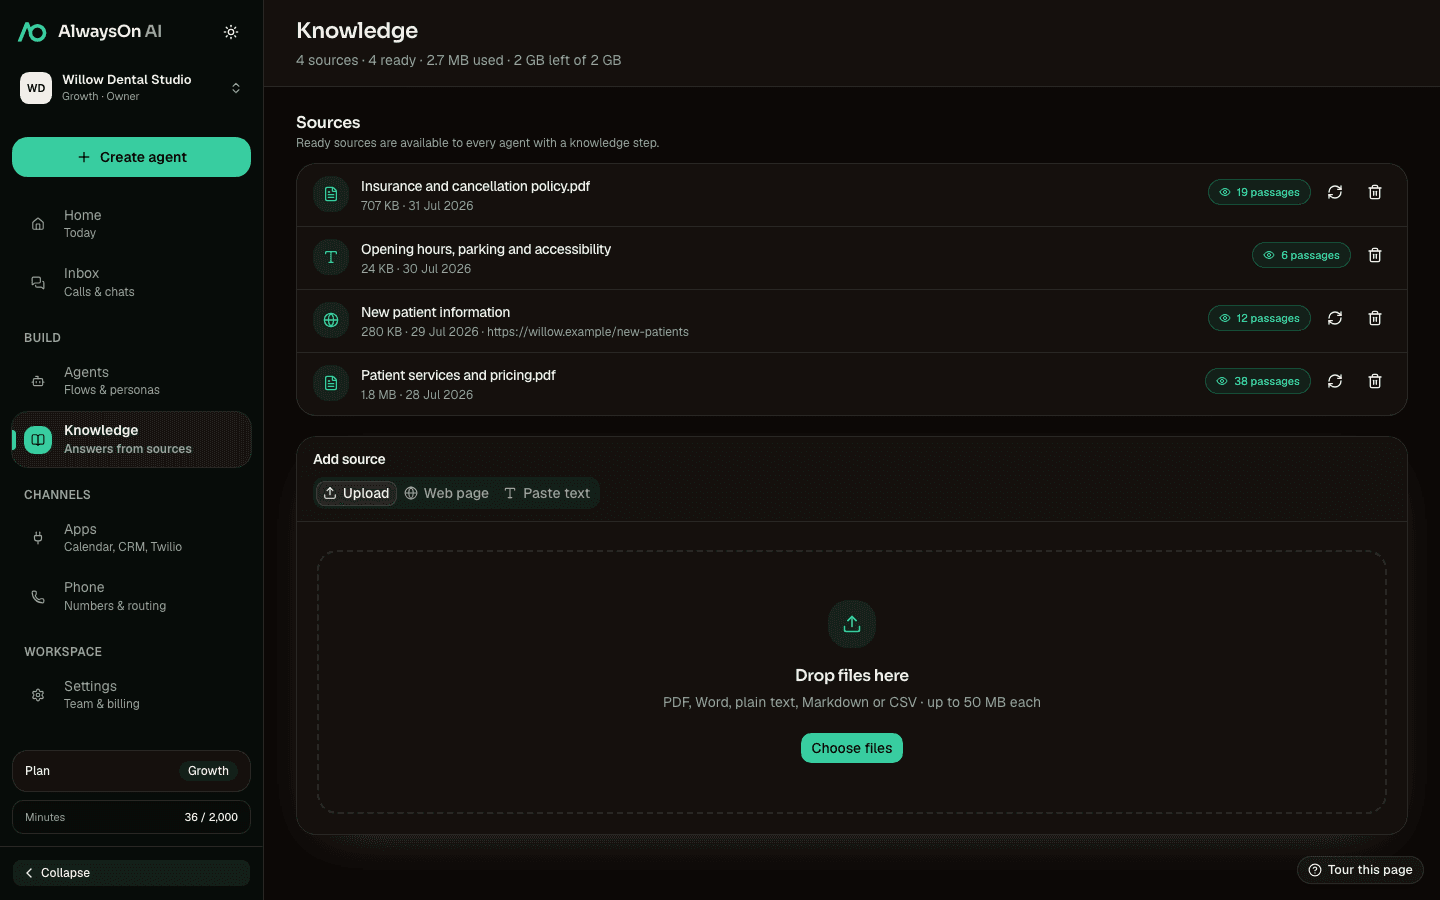This screenshot has width=1440, height=900.
Task: Open Tour this page help
Action: [1360, 870]
